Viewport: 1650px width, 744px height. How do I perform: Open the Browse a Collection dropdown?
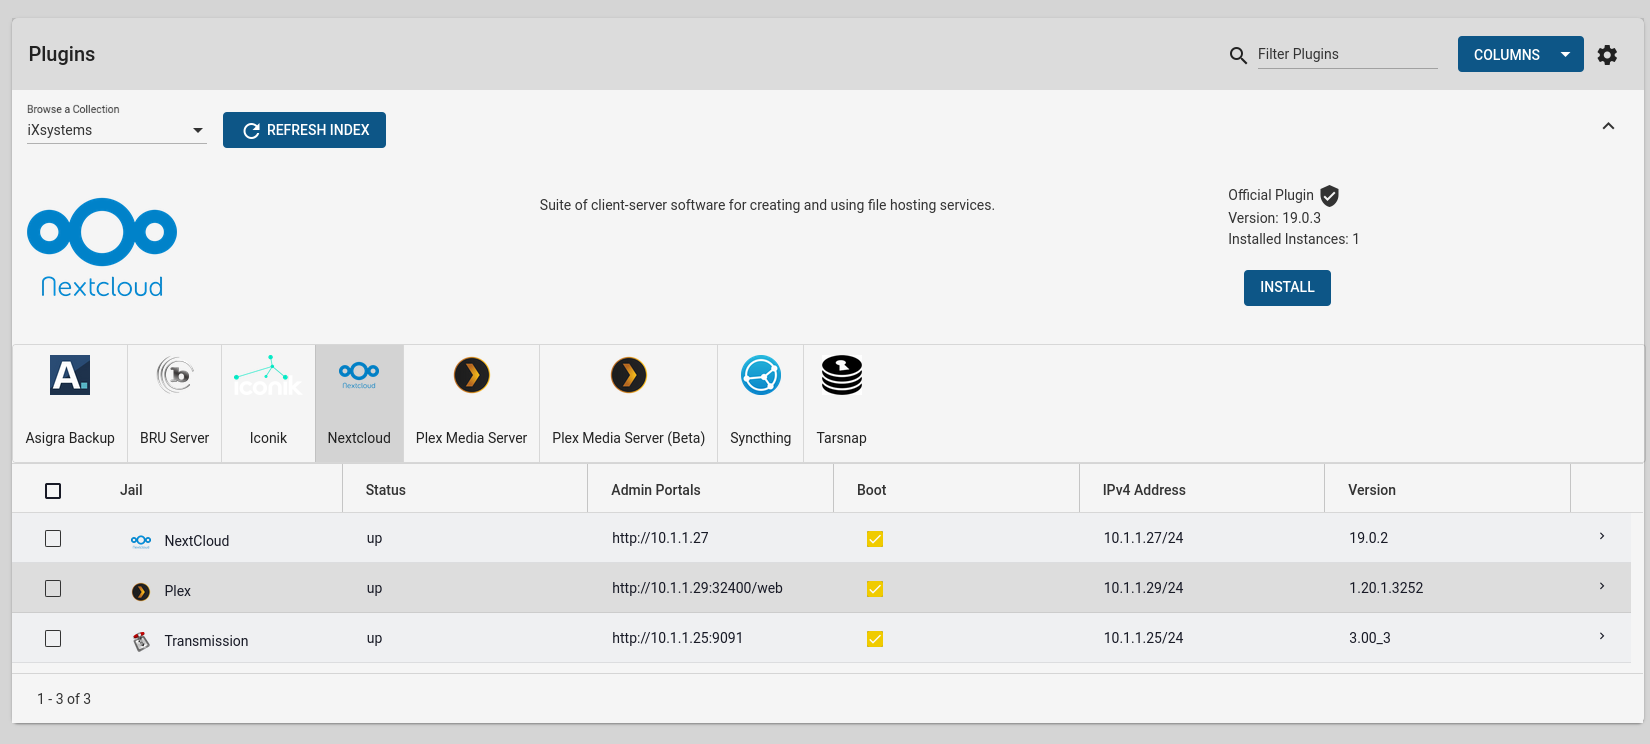pyautogui.click(x=117, y=130)
